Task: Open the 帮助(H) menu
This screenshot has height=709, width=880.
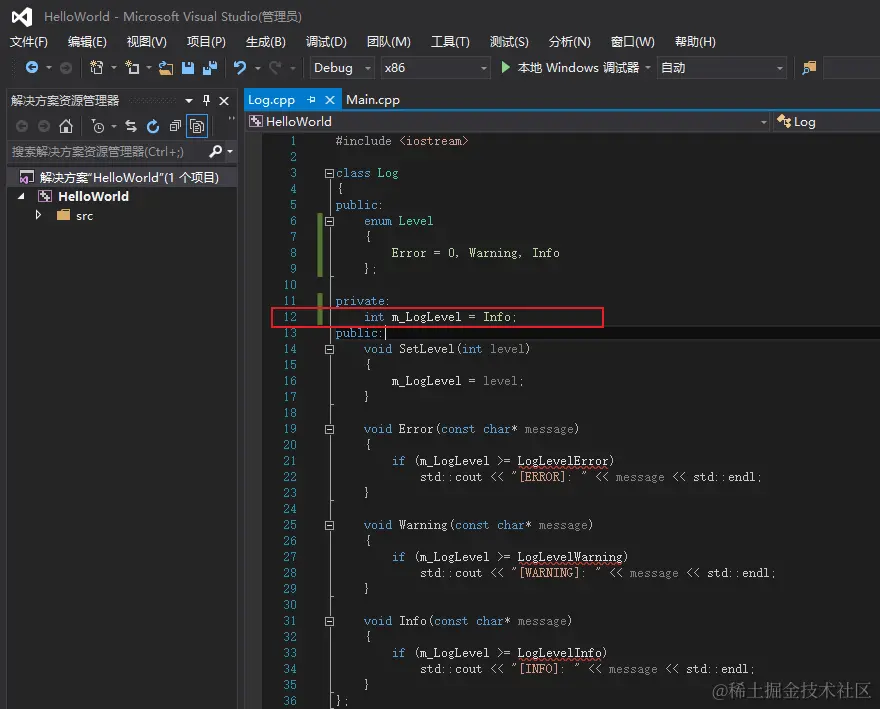Action: coord(695,42)
